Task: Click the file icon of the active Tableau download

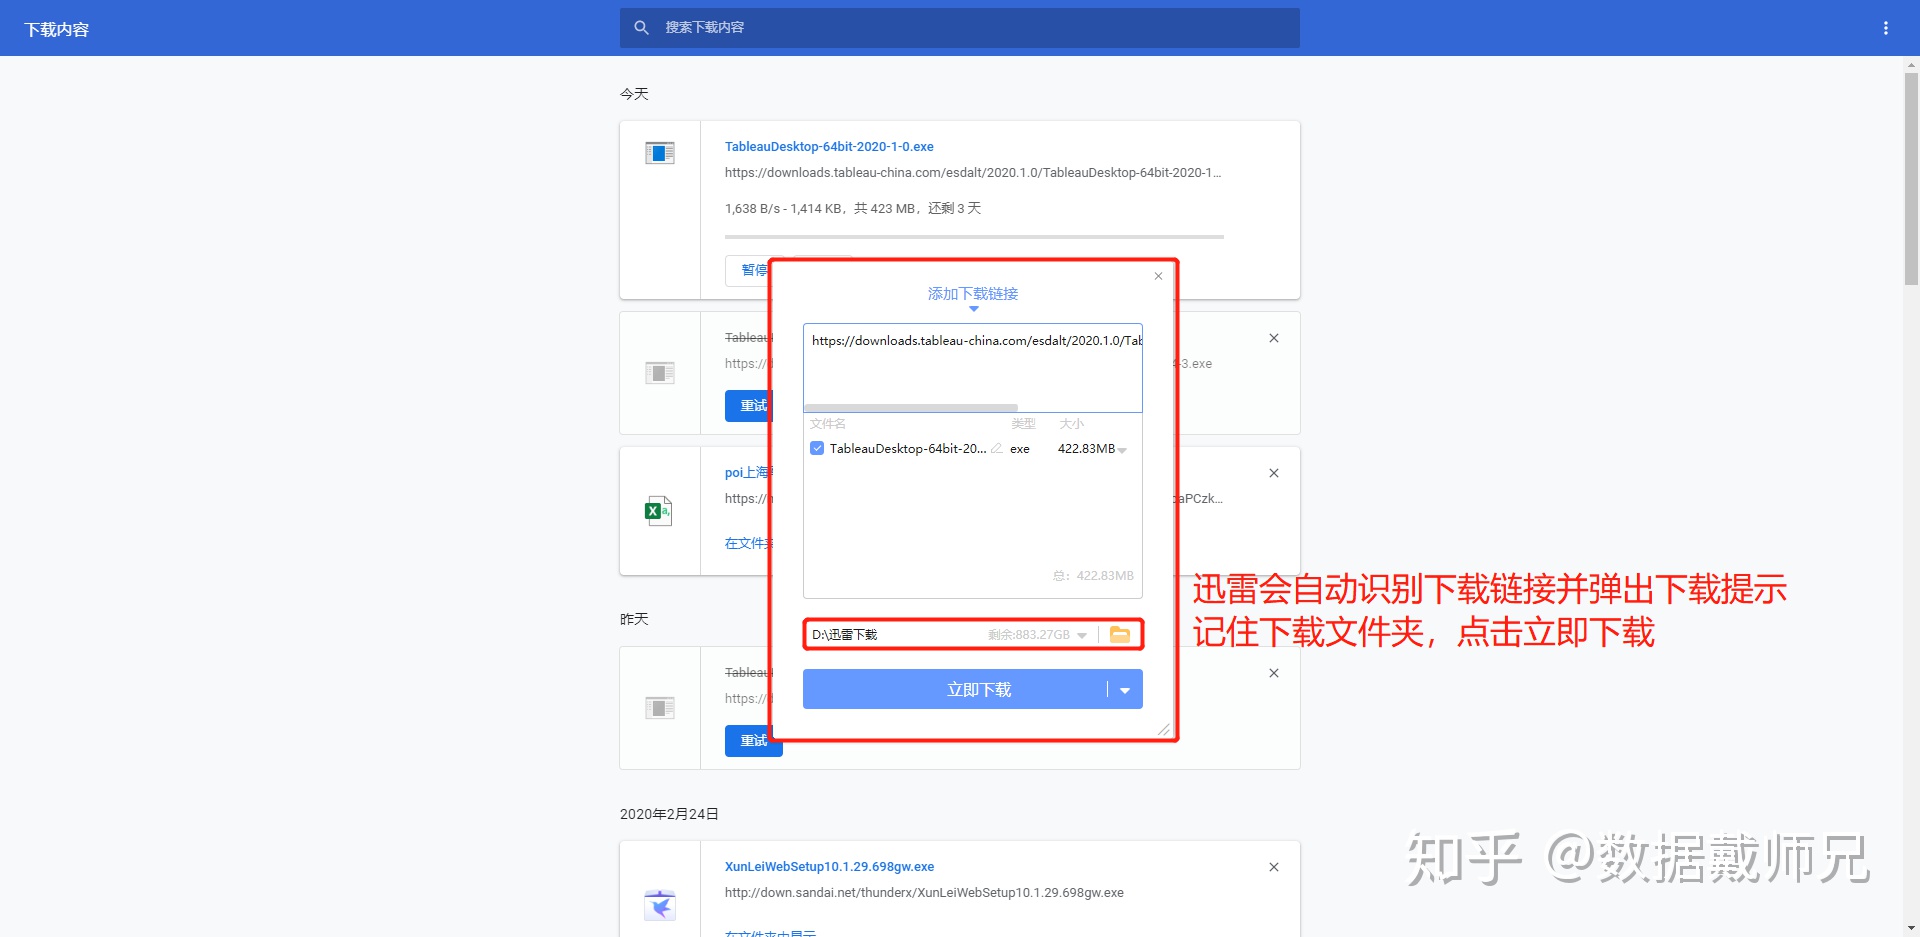Action: pyautogui.click(x=660, y=153)
